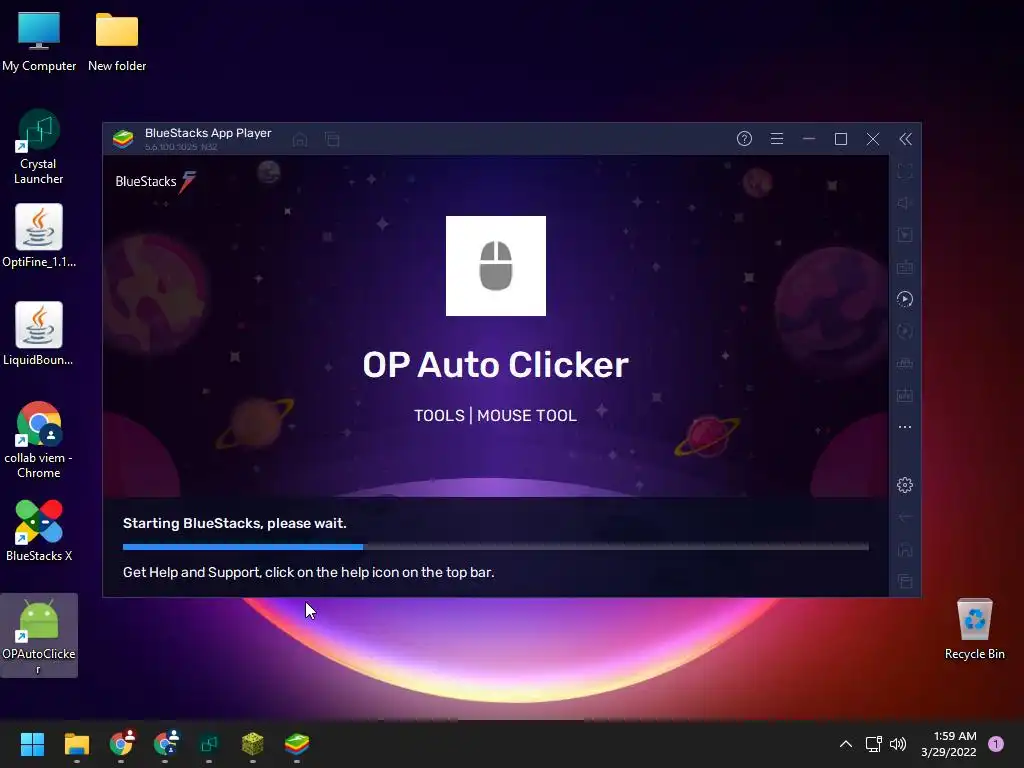Click the 'OP Auto Clicker' title text
The width and height of the screenshot is (1024, 768).
(x=496, y=364)
